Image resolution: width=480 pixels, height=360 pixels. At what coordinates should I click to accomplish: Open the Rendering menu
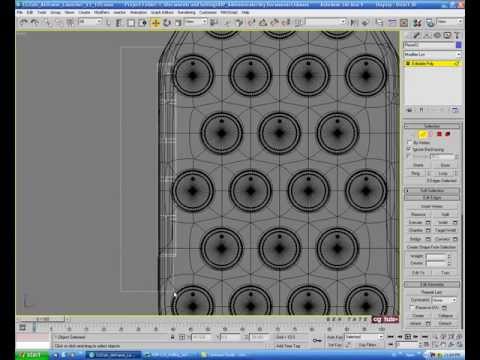coord(186,12)
